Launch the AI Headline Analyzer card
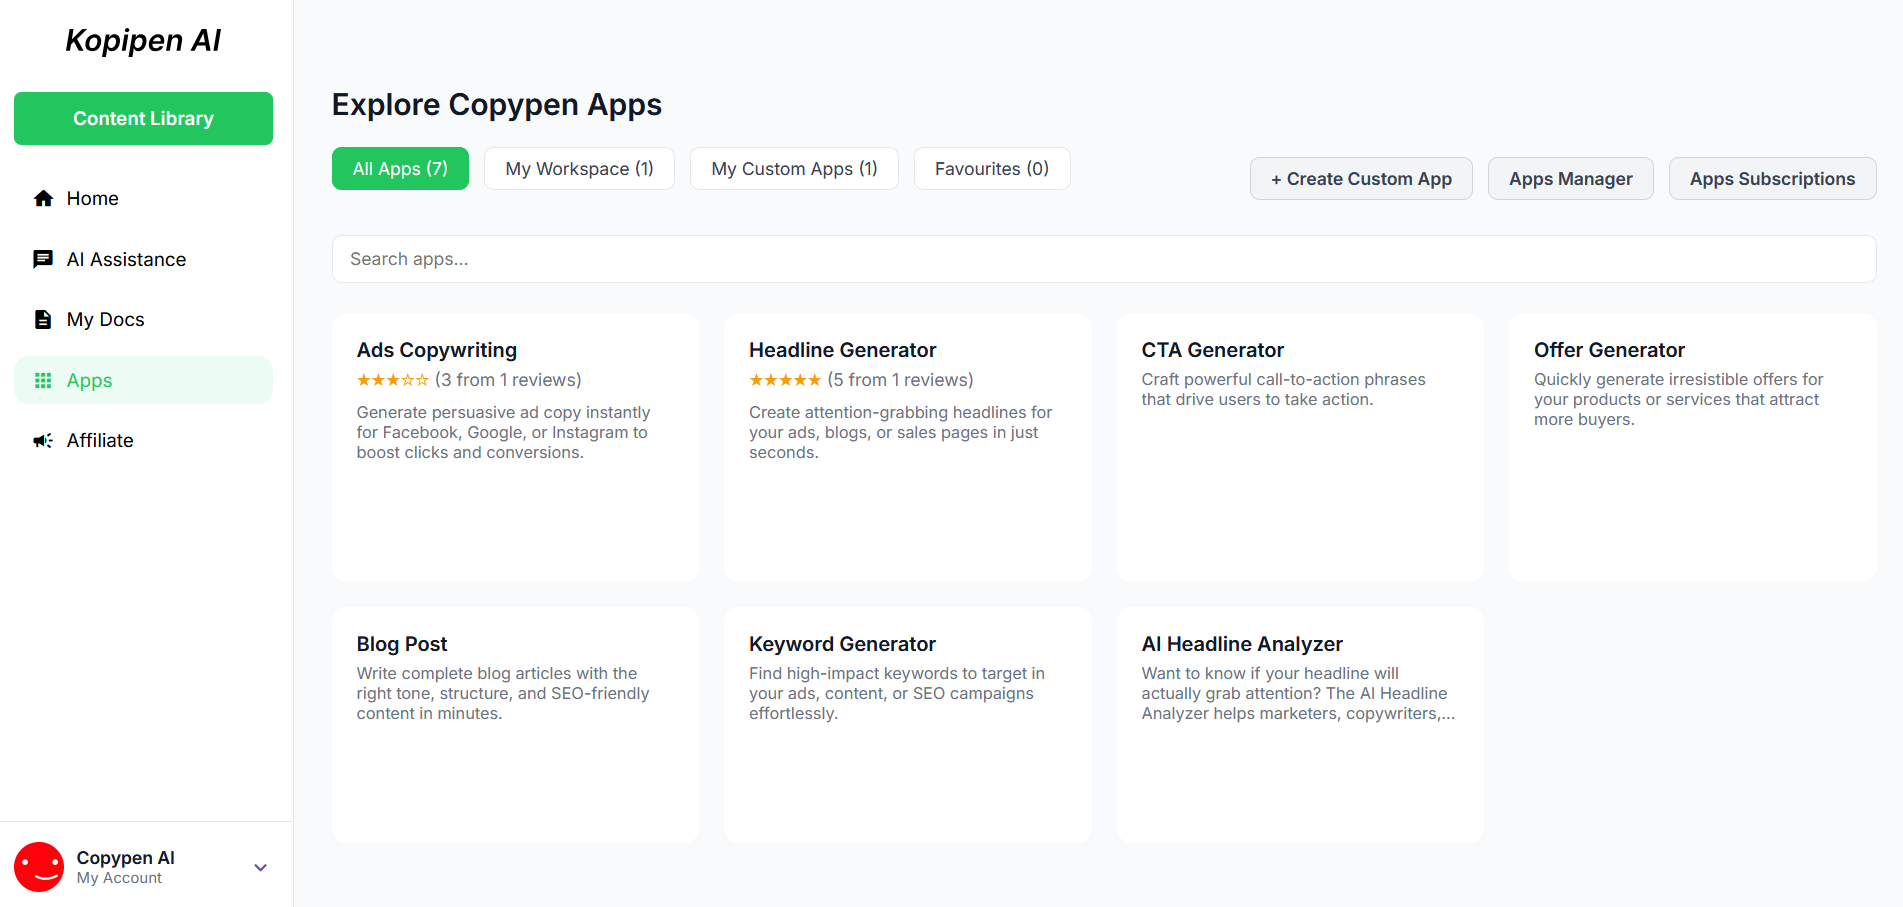Image resolution: width=1903 pixels, height=907 pixels. [1299, 724]
